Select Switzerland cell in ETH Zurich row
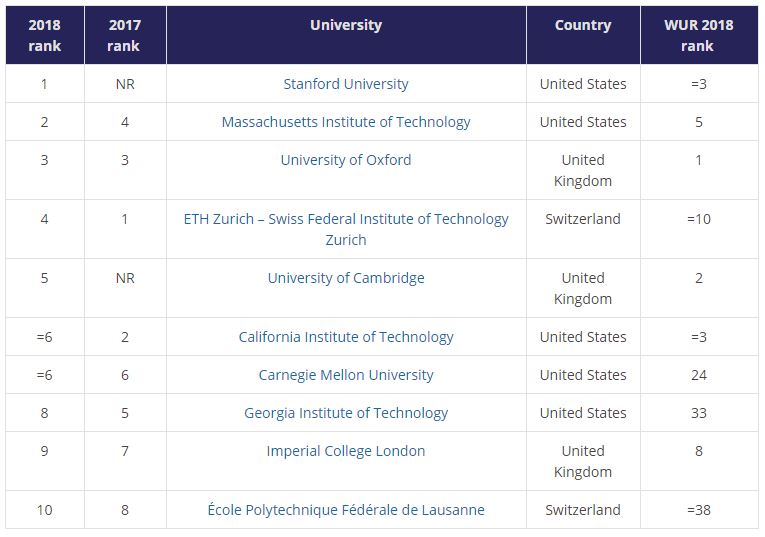Screen dimensions: 765x537 coord(583,219)
